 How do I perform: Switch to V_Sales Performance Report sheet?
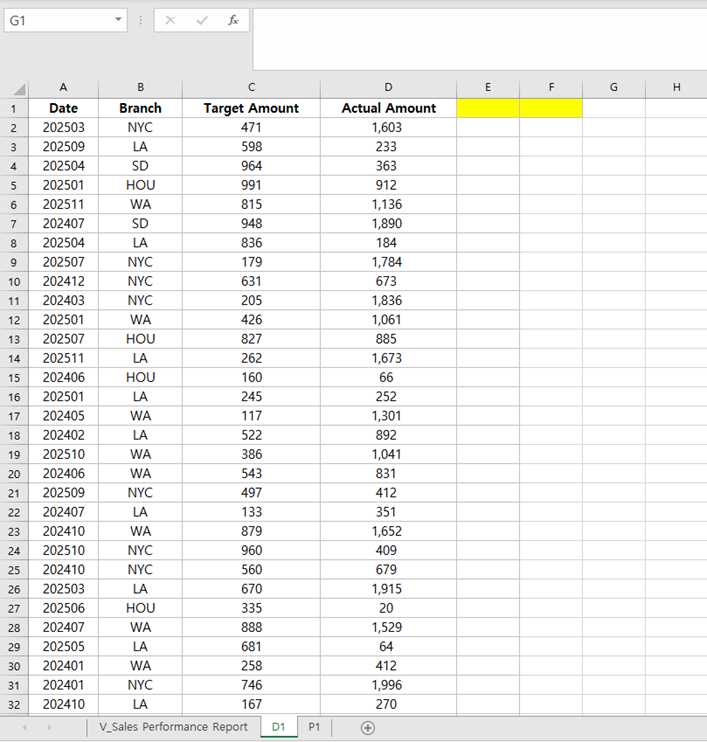pos(173,727)
